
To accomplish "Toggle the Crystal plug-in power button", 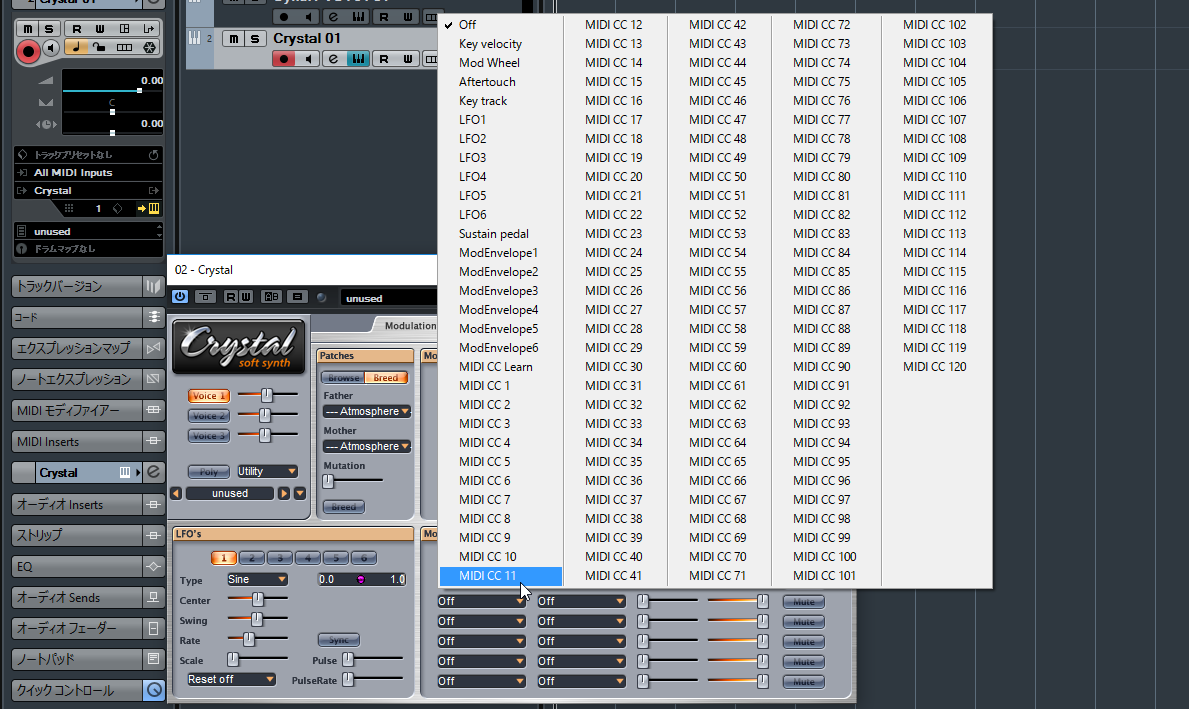I will coord(180,296).
